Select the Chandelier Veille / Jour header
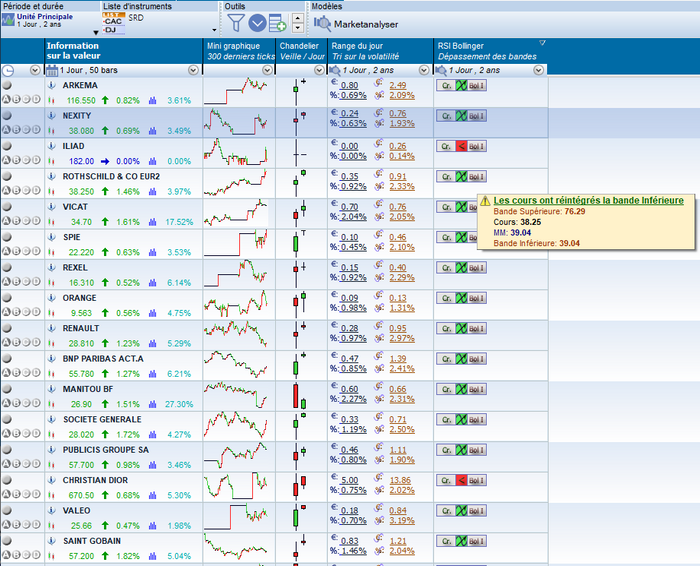Viewport: 700px width, 566px height. click(x=302, y=51)
